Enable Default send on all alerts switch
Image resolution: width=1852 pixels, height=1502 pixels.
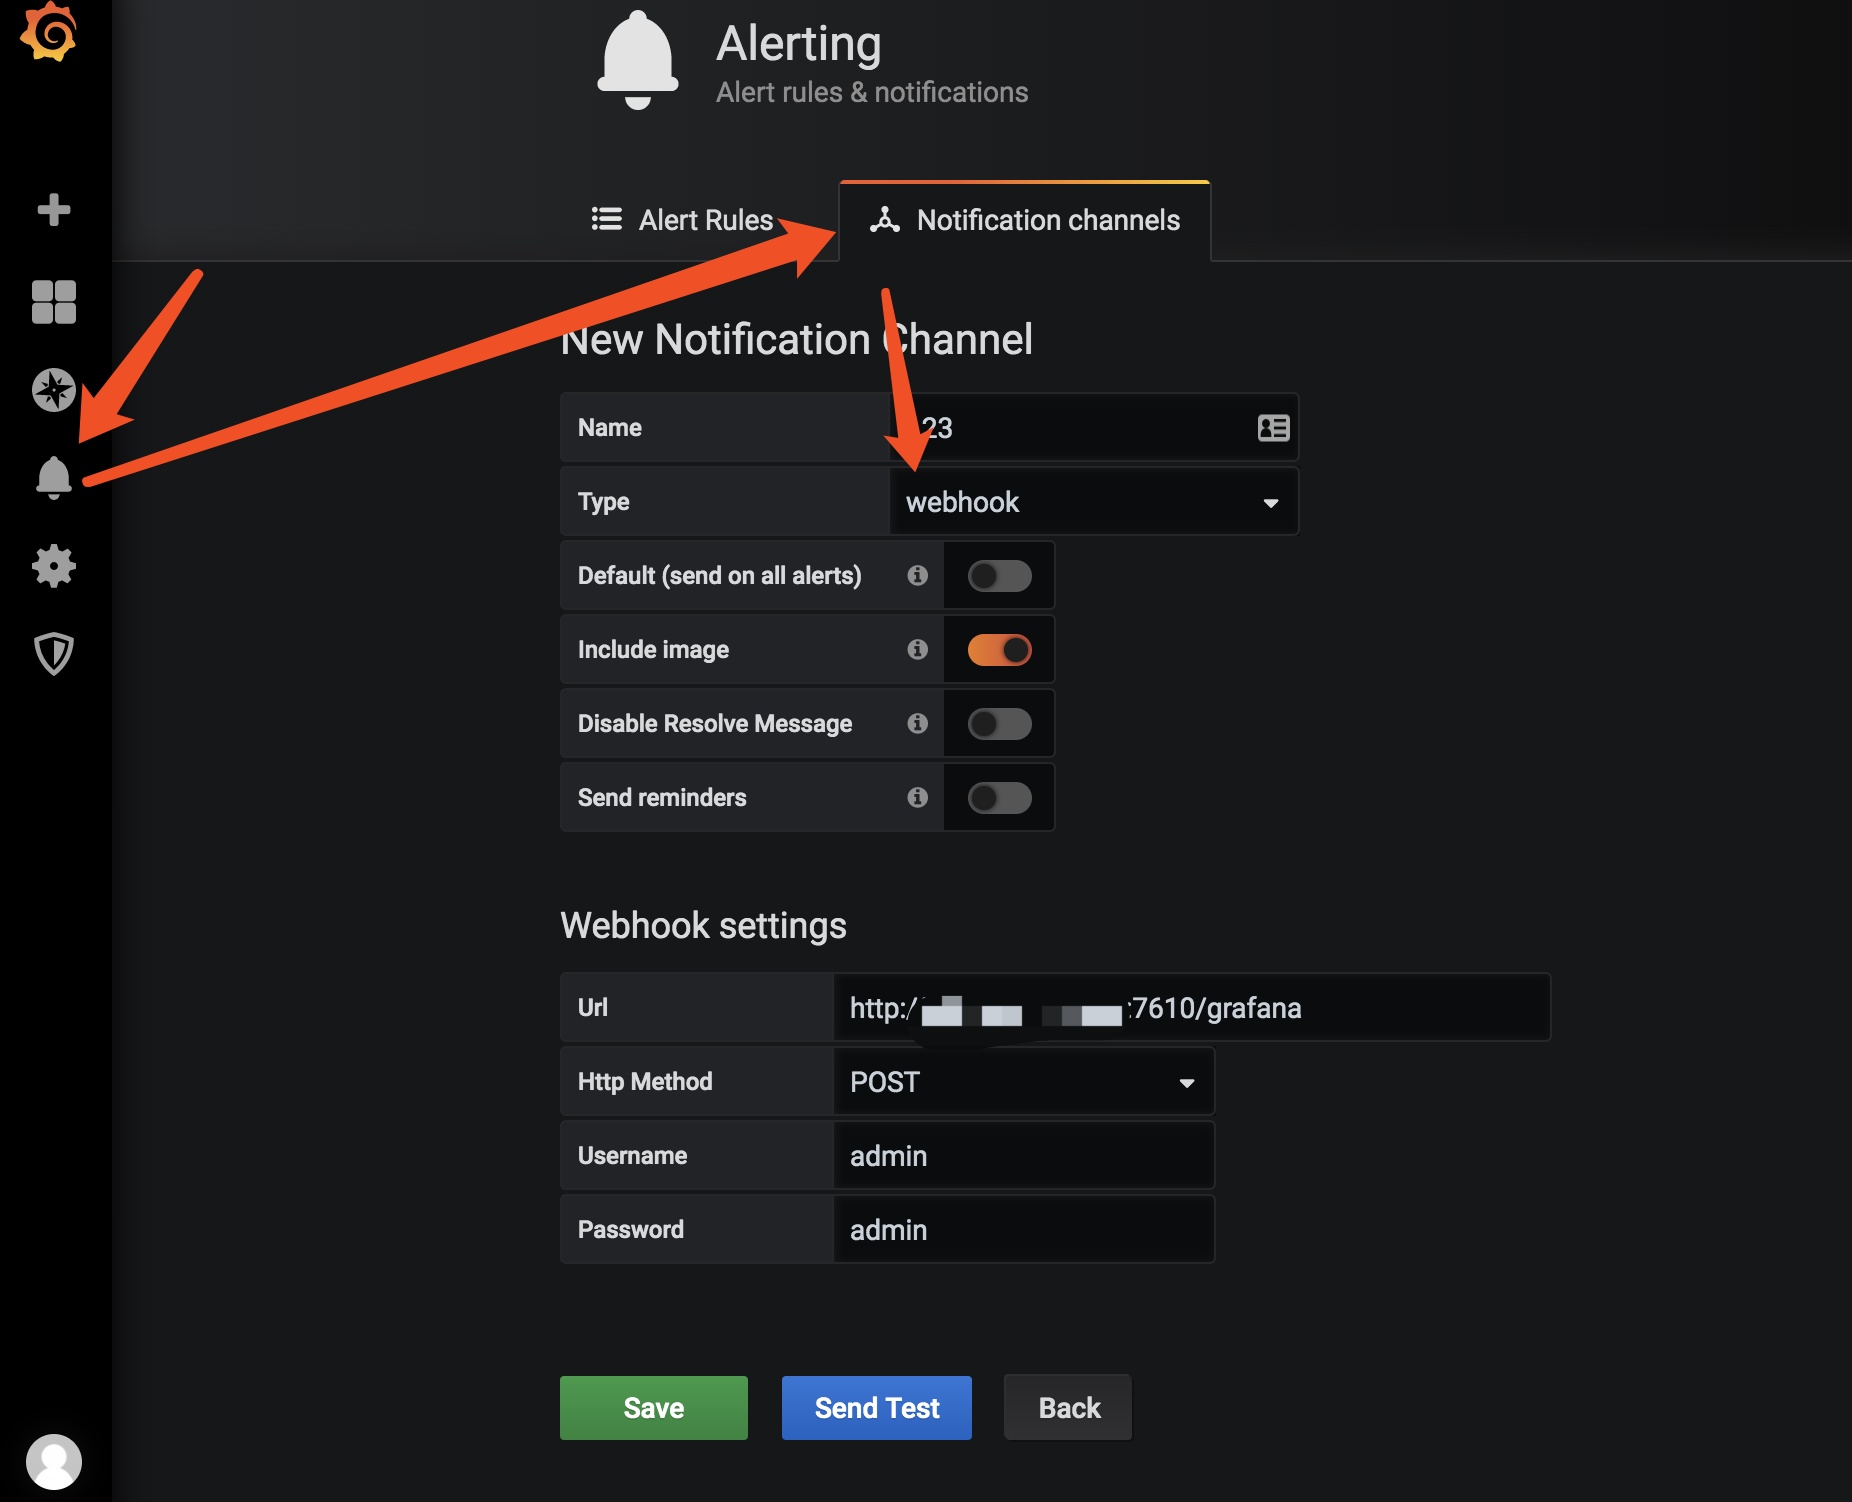[x=999, y=576]
